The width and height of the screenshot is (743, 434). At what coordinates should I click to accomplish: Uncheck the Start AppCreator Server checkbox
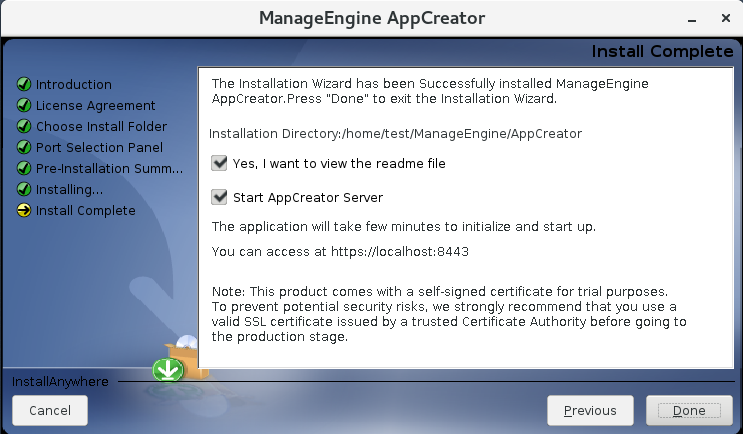tap(220, 197)
